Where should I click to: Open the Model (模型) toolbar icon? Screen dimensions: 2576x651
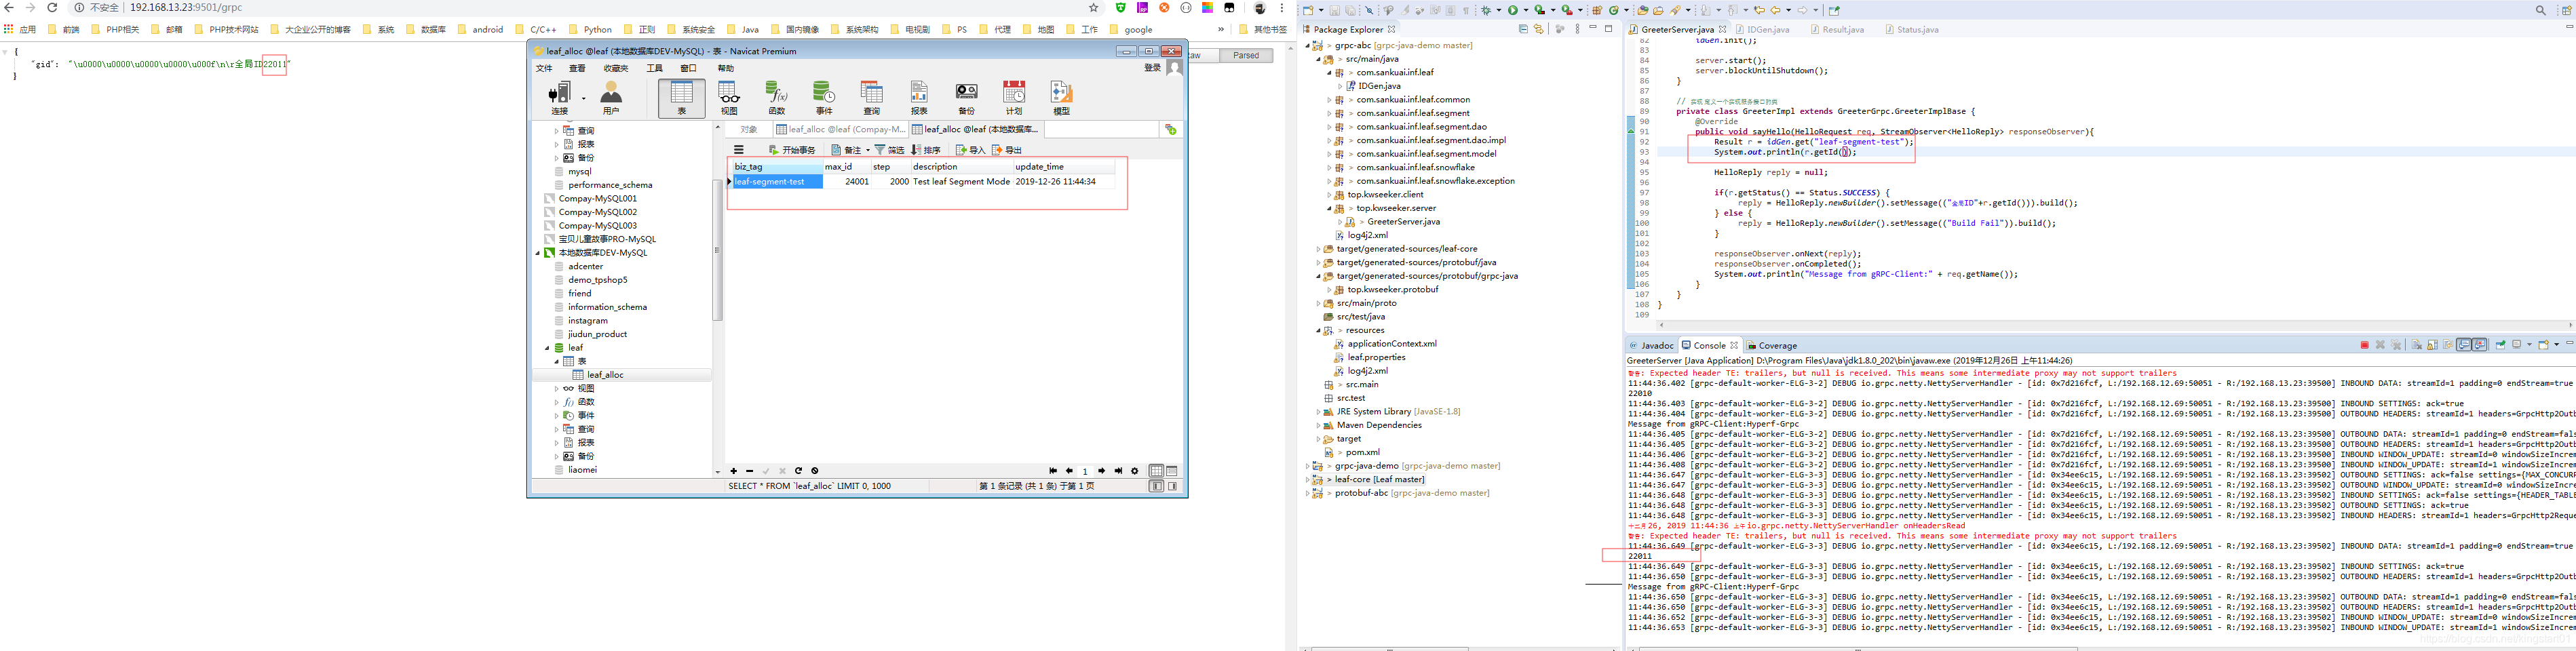(1061, 98)
